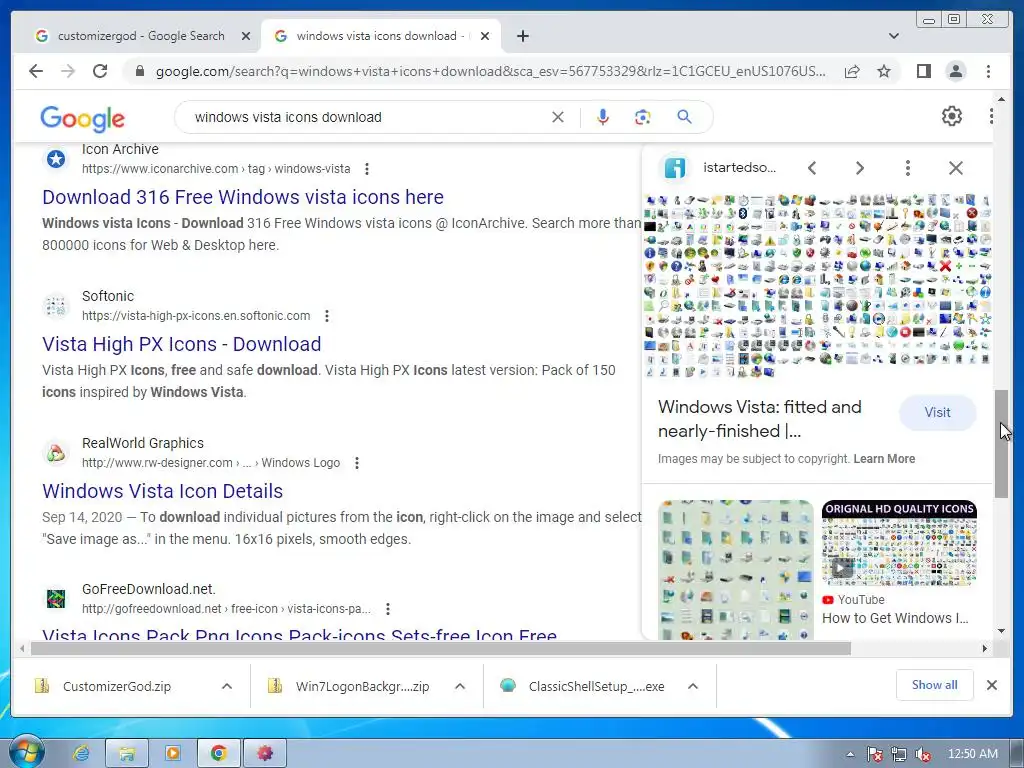Viewport: 1024px width, 768px height.
Task: Open more options for Softonic result
Action: (327, 316)
